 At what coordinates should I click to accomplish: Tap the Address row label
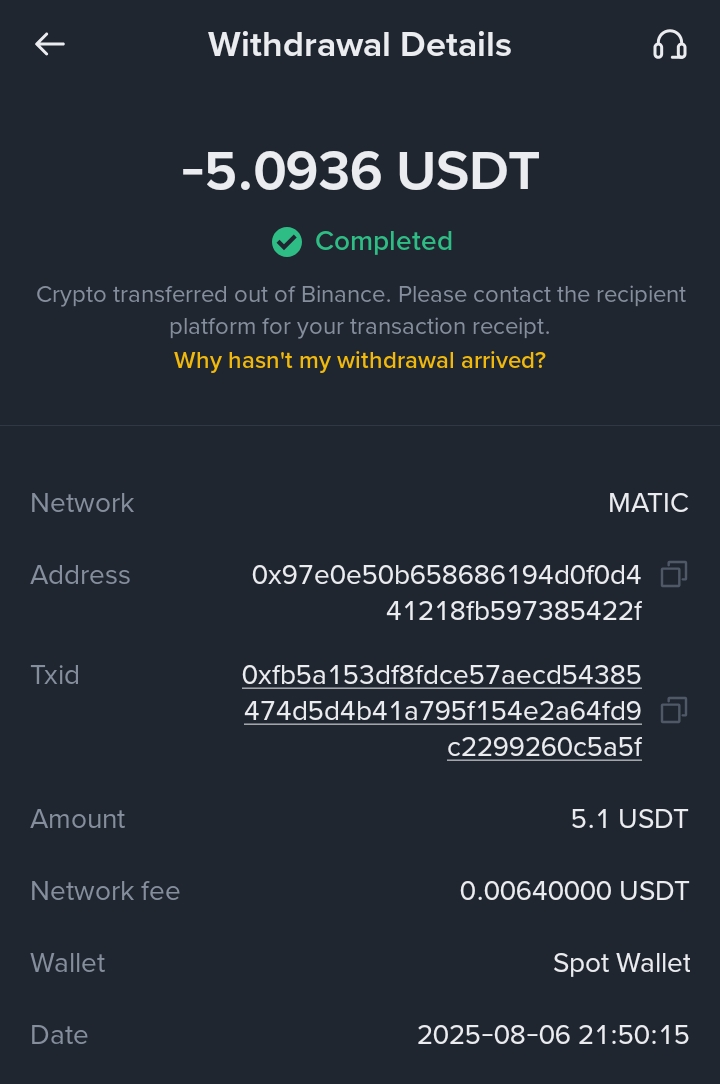pos(80,575)
